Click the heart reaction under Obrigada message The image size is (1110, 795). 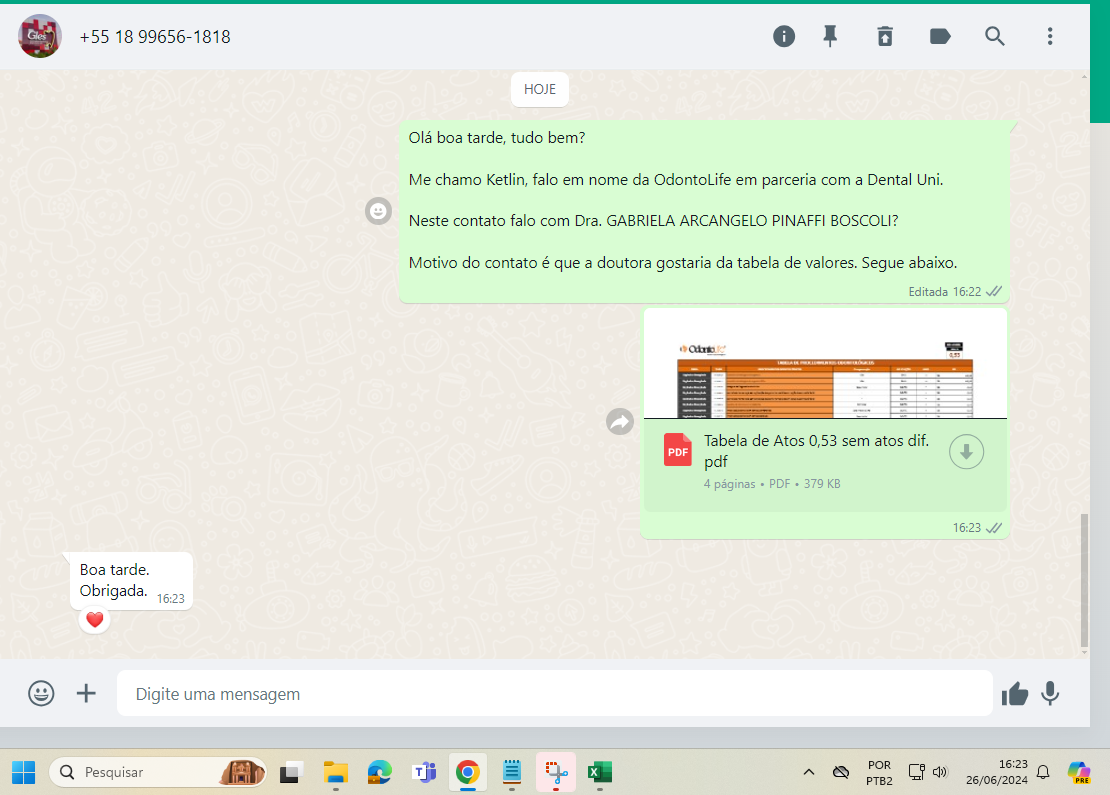(x=95, y=620)
